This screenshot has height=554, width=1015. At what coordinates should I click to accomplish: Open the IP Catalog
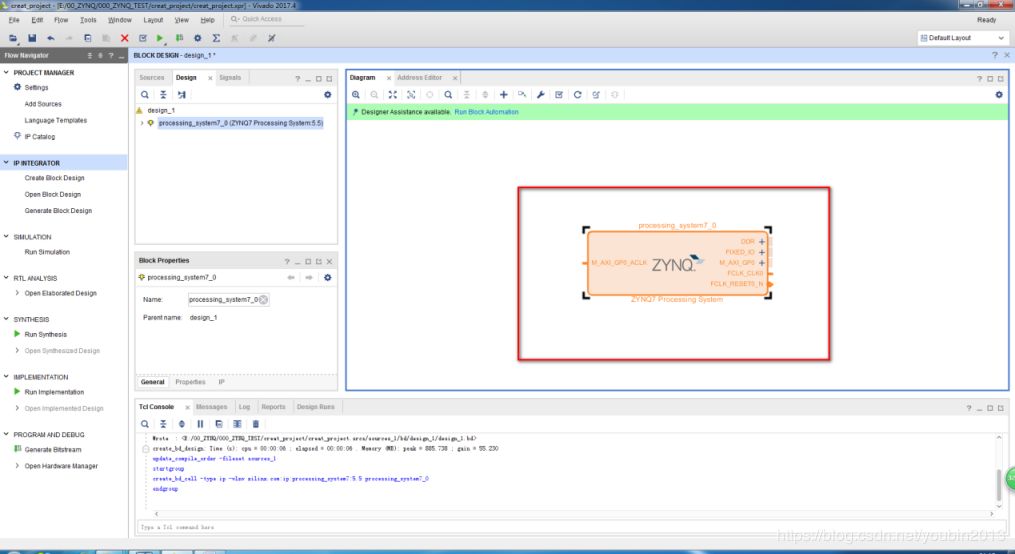tap(39, 137)
